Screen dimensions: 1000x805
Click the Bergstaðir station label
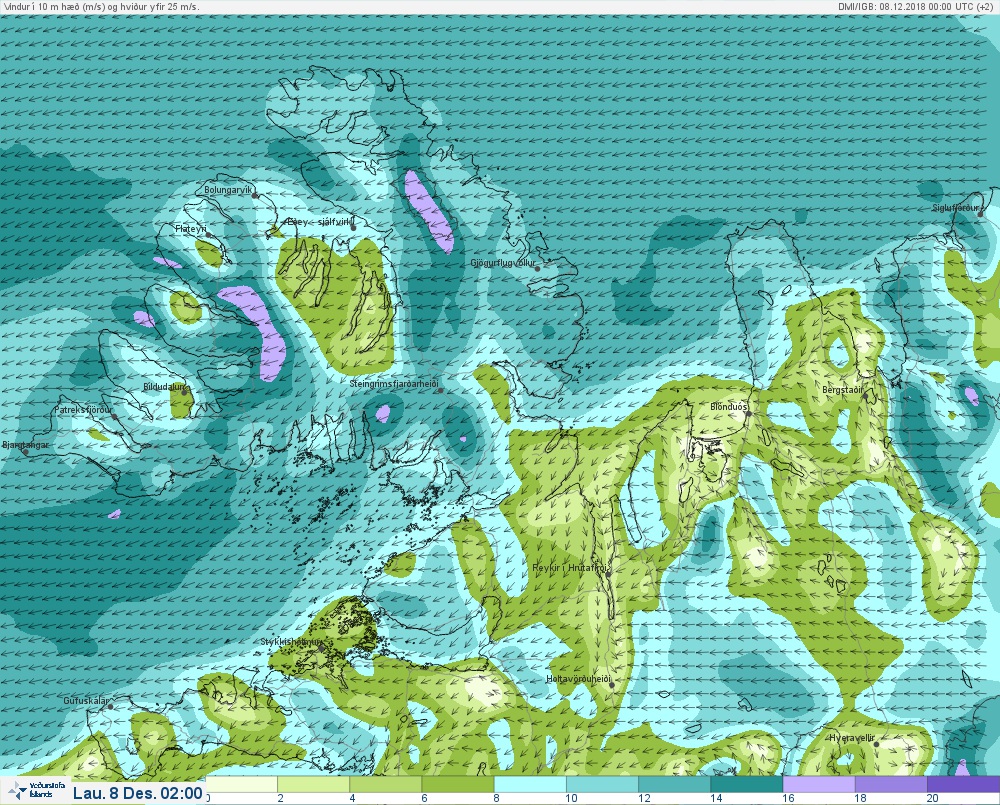pyautogui.click(x=842, y=389)
